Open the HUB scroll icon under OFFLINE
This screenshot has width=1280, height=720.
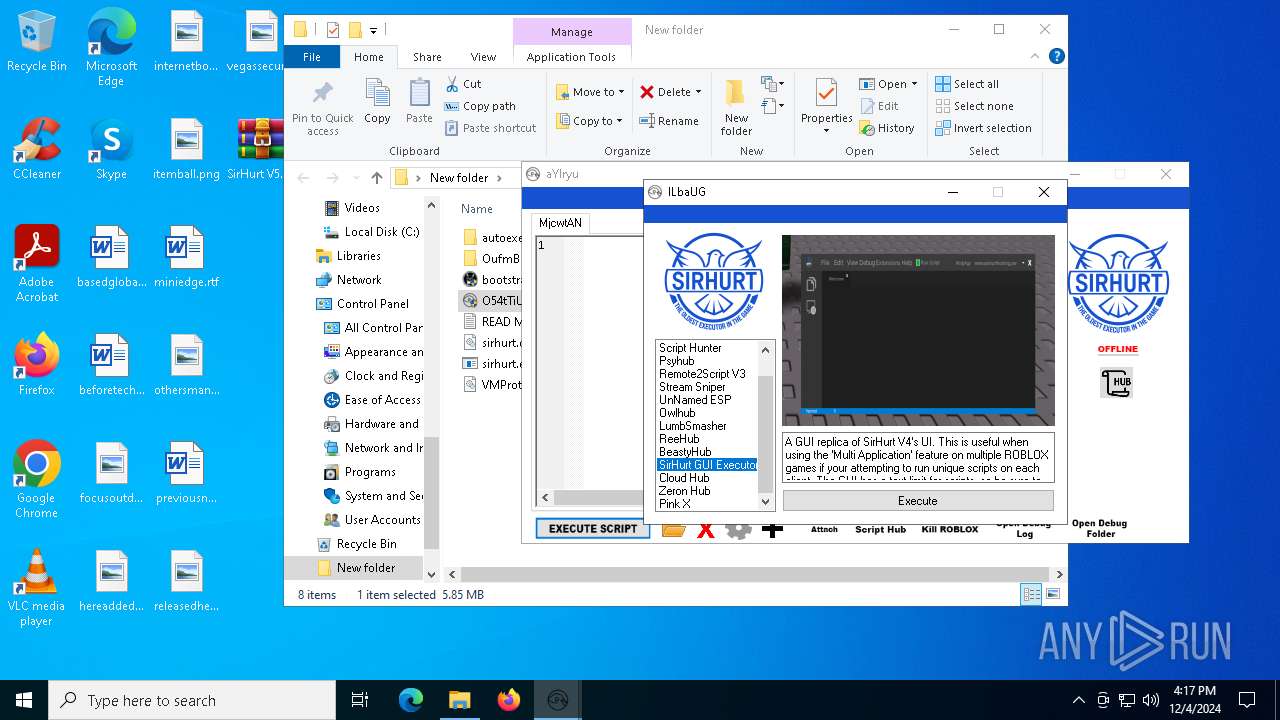tap(1116, 382)
